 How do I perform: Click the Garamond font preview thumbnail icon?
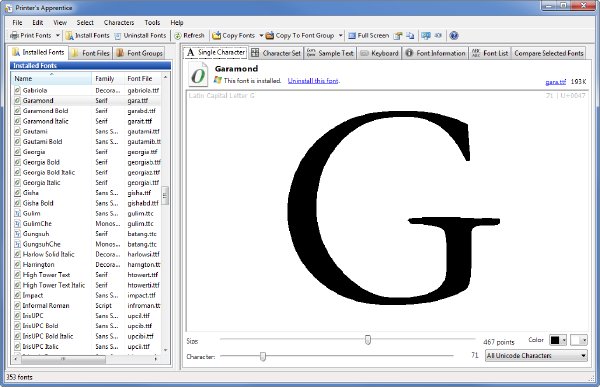[x=198, y=74]
